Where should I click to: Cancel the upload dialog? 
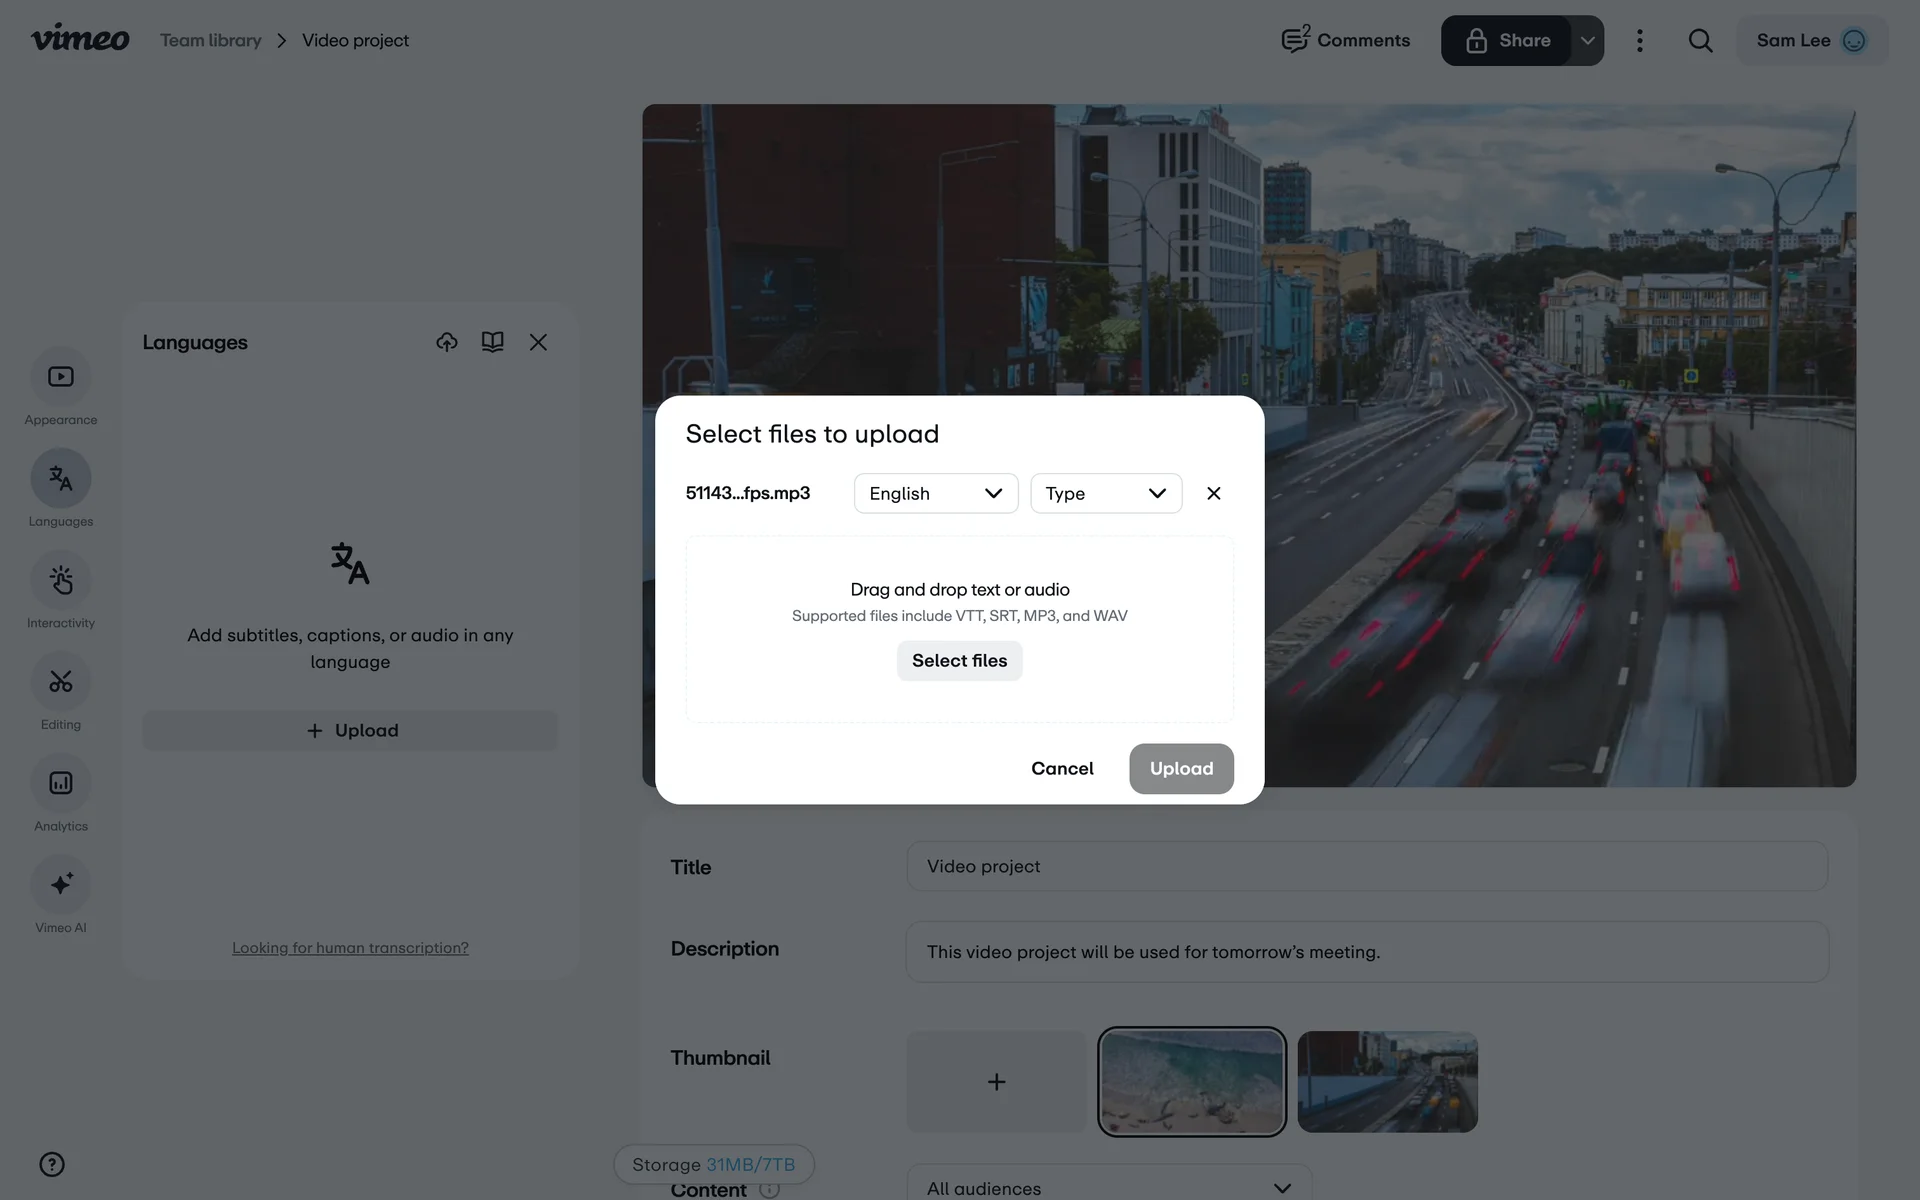coord(1062,768)
